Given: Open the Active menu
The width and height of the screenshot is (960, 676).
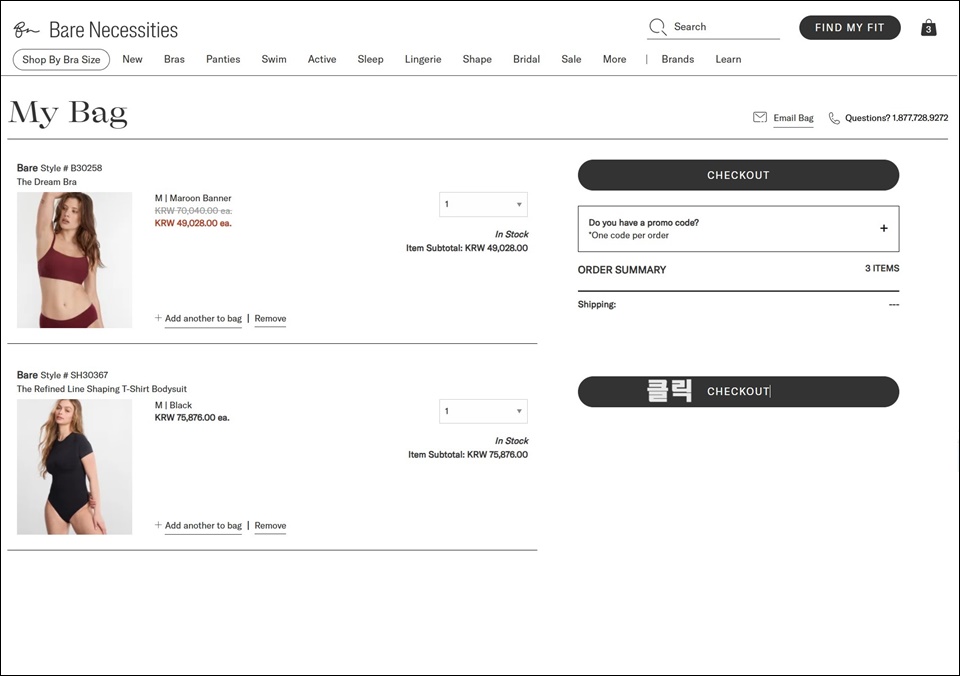Looking at the screenshot, I should click(x=322, y=59).
